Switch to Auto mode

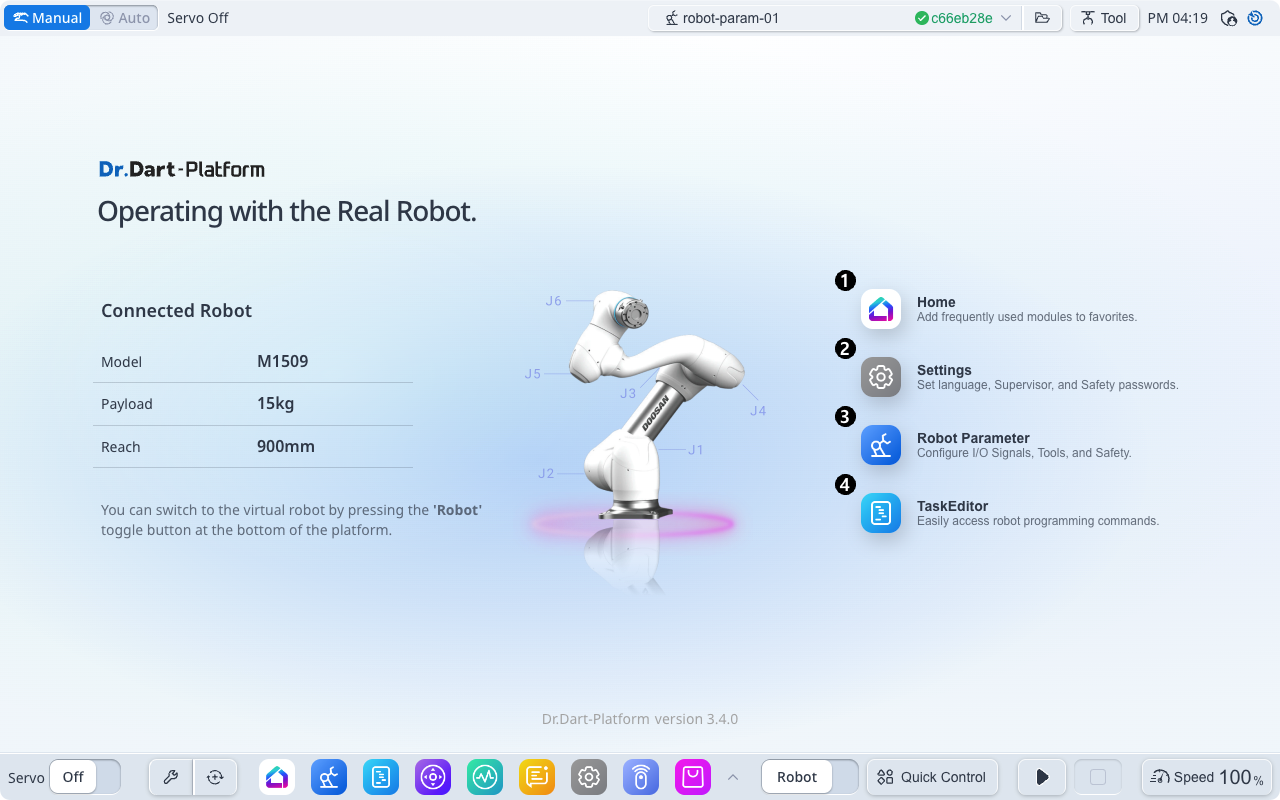[125, 18]
